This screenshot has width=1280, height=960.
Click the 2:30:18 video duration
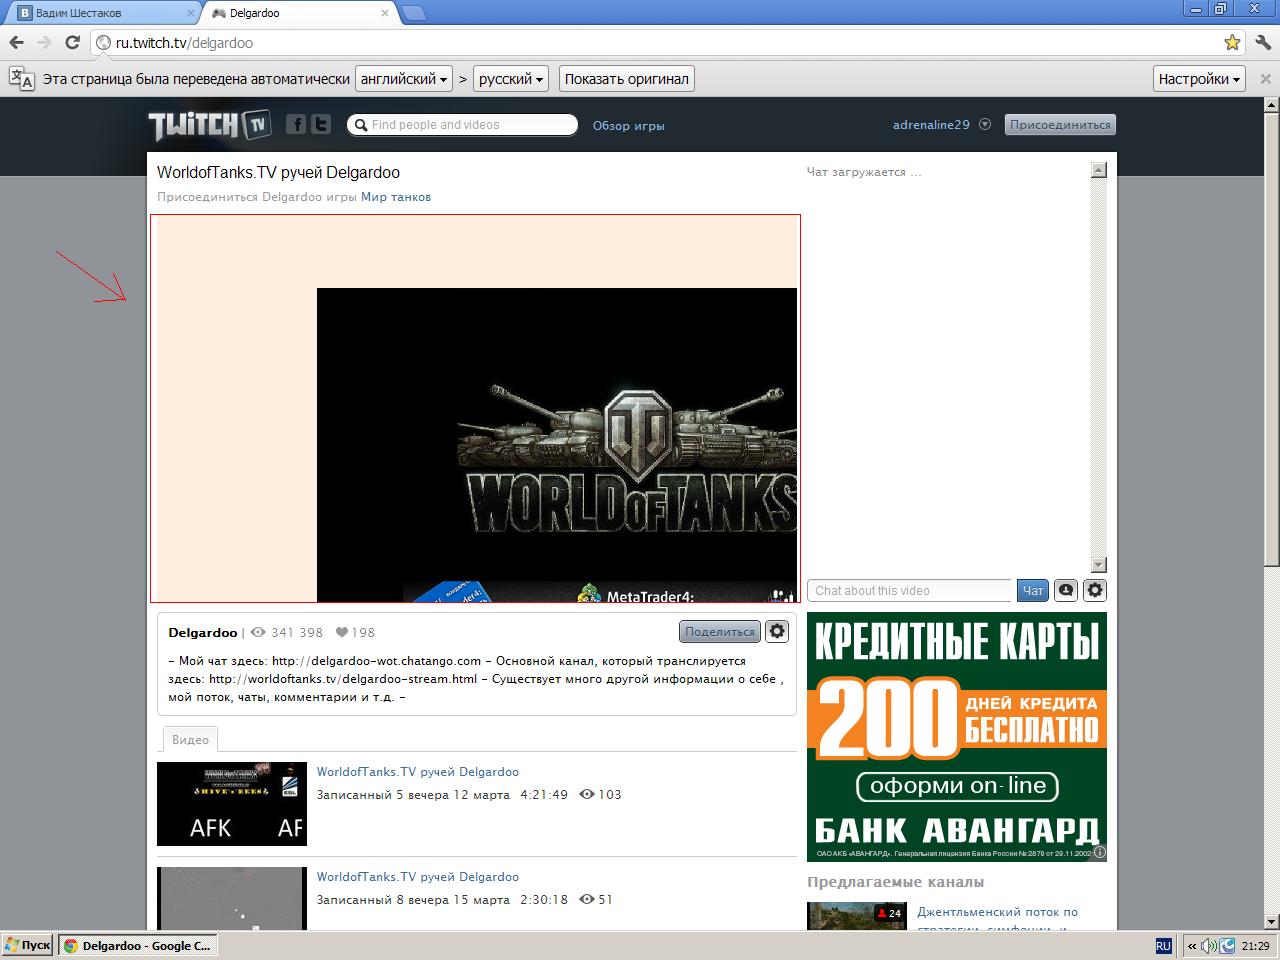click(x=544, y=900)
